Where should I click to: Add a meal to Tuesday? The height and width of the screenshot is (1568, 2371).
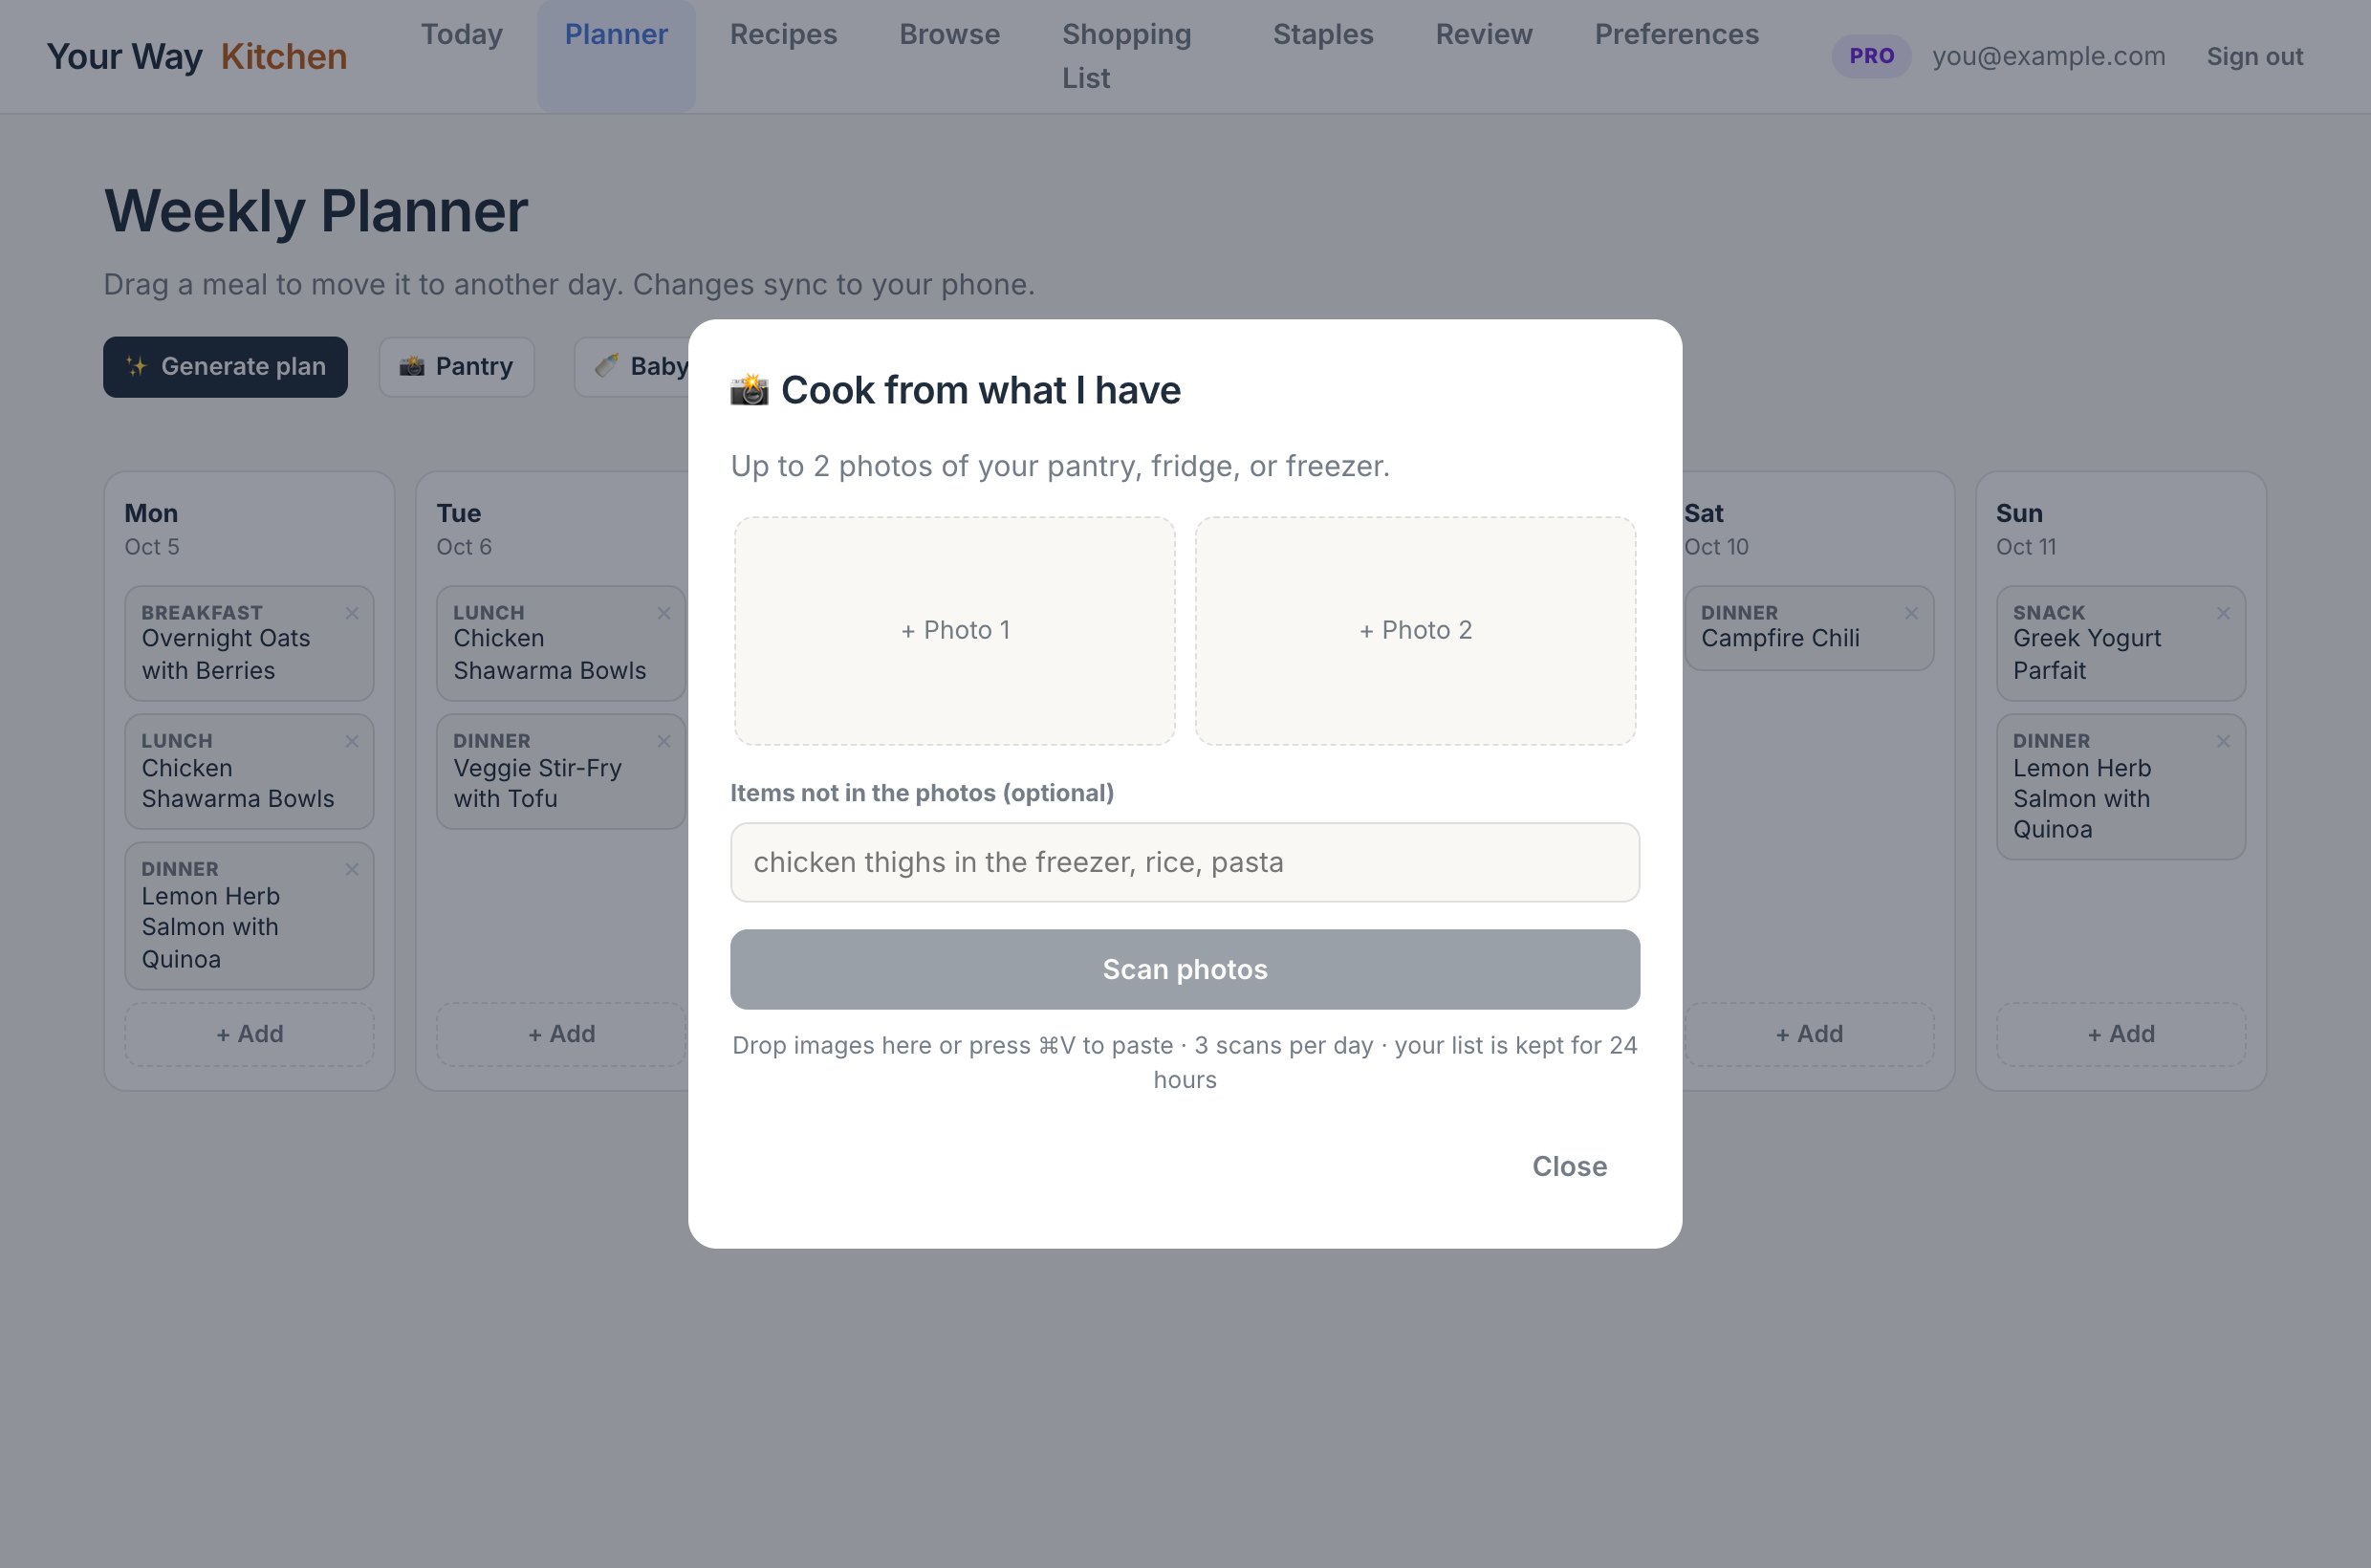[x=562, y=1034]
